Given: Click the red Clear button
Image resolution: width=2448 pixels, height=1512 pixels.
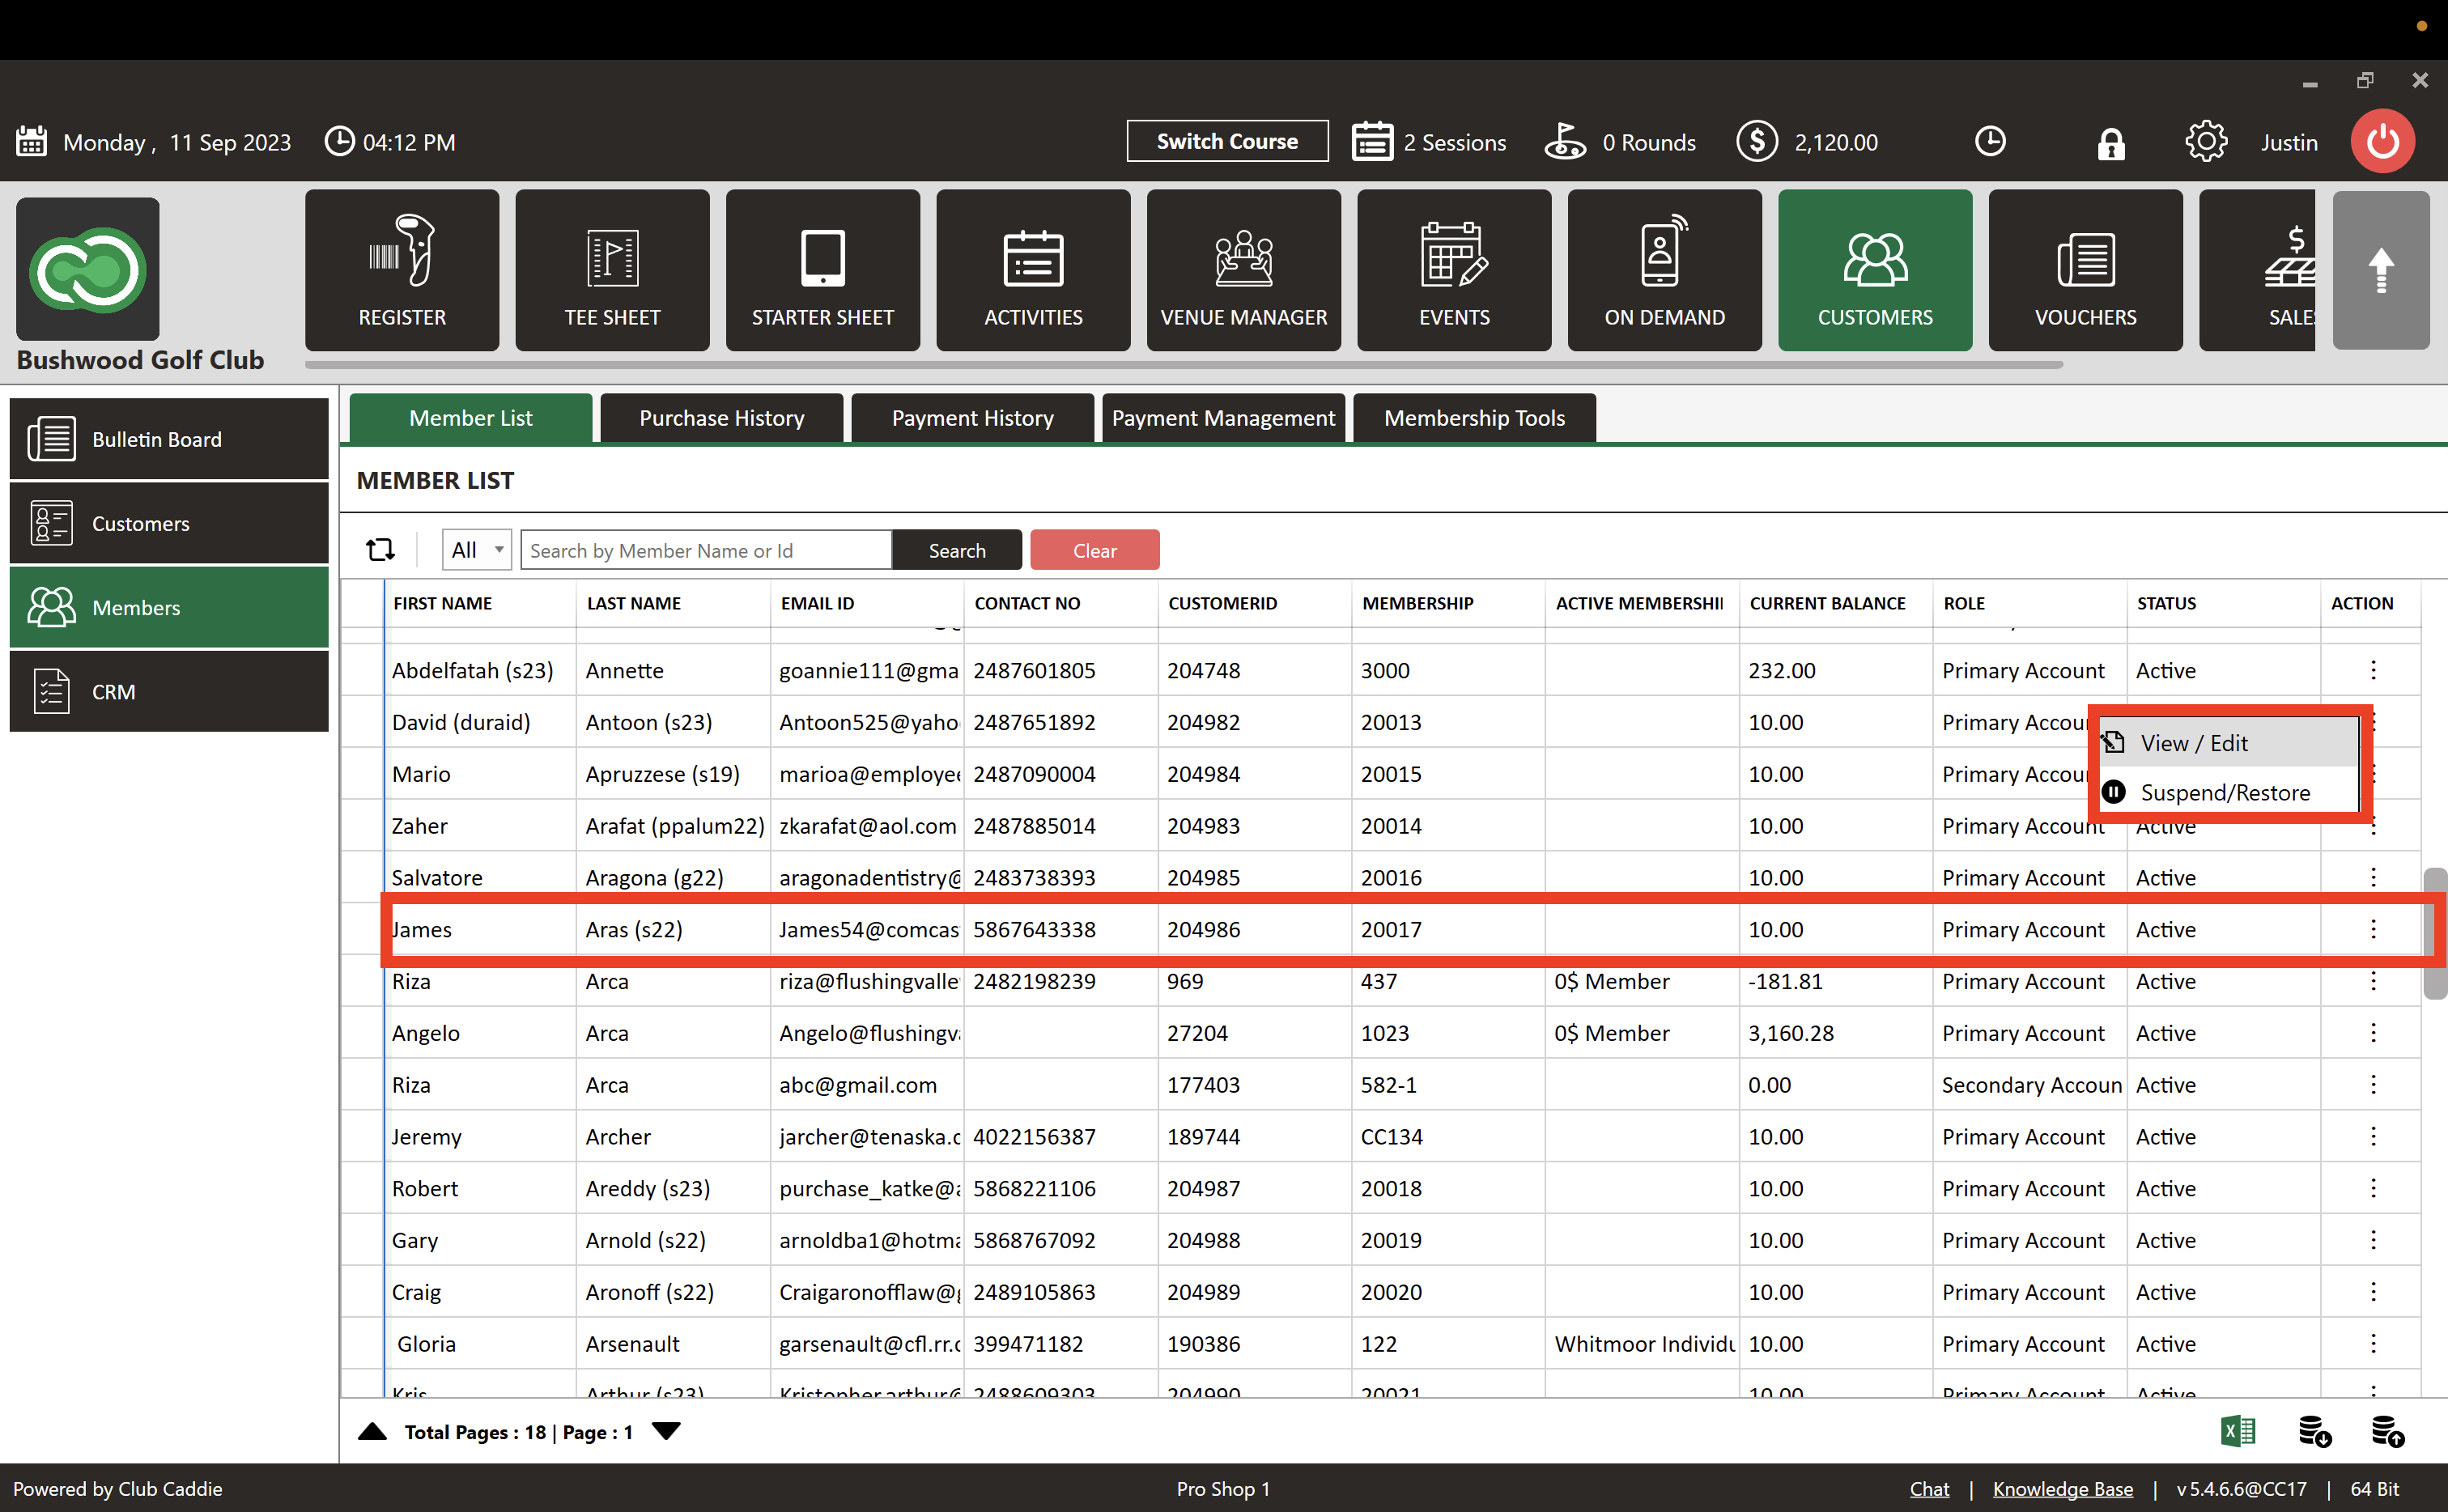Looking at the screenshot, I should (1094, 550).
